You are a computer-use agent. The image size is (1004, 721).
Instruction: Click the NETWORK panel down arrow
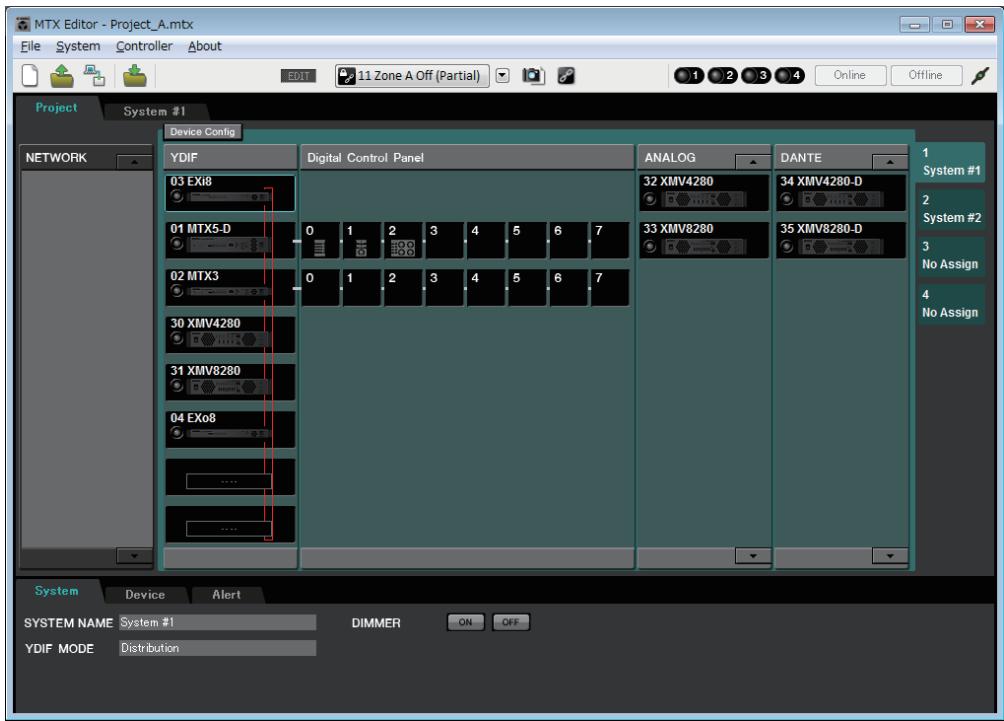pos(134,555)
